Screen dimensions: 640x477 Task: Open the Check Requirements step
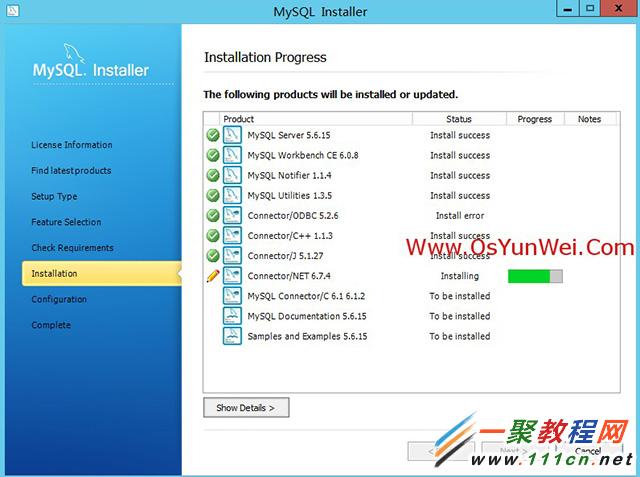[x=73, y=248]
